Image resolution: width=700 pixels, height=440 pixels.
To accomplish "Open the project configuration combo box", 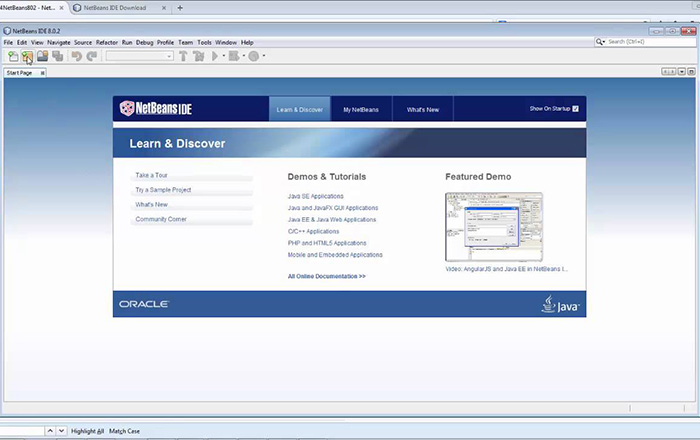I will (139, 56).
